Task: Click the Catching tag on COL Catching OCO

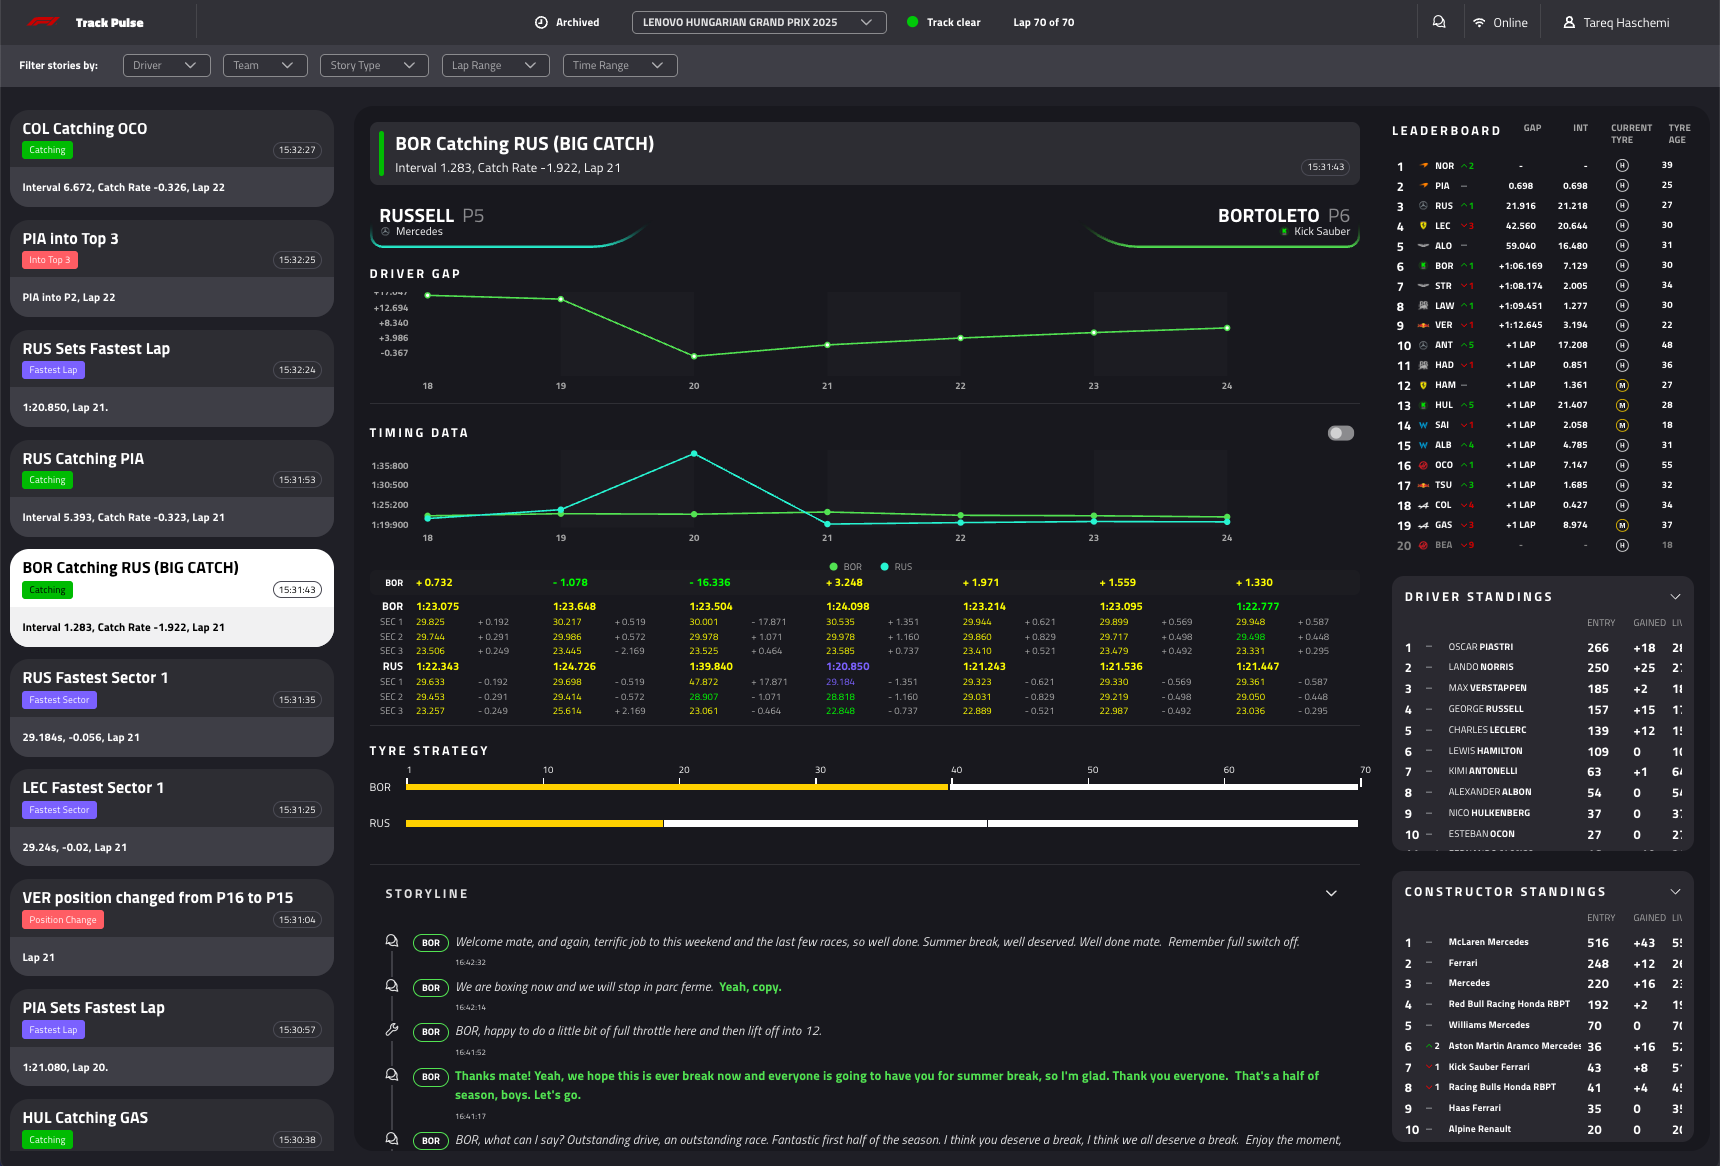Action: tap(47, 150)
